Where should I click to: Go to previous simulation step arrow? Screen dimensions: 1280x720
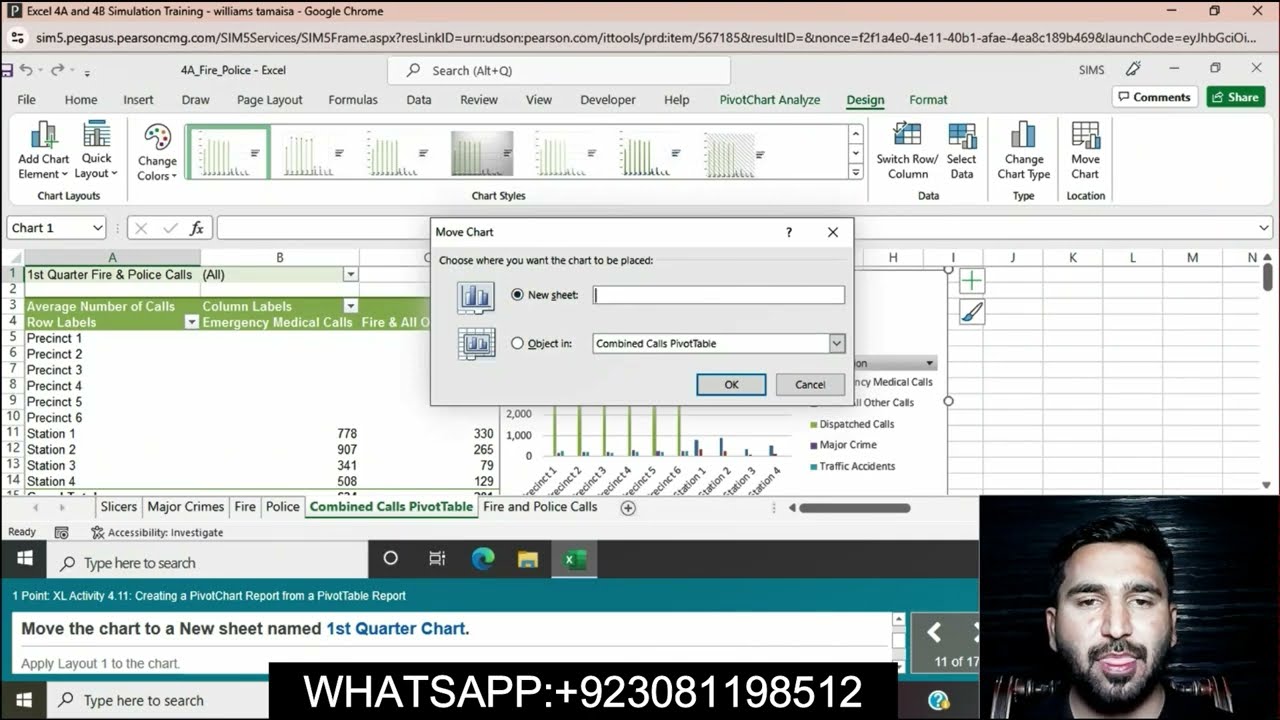tap(934, 632)
